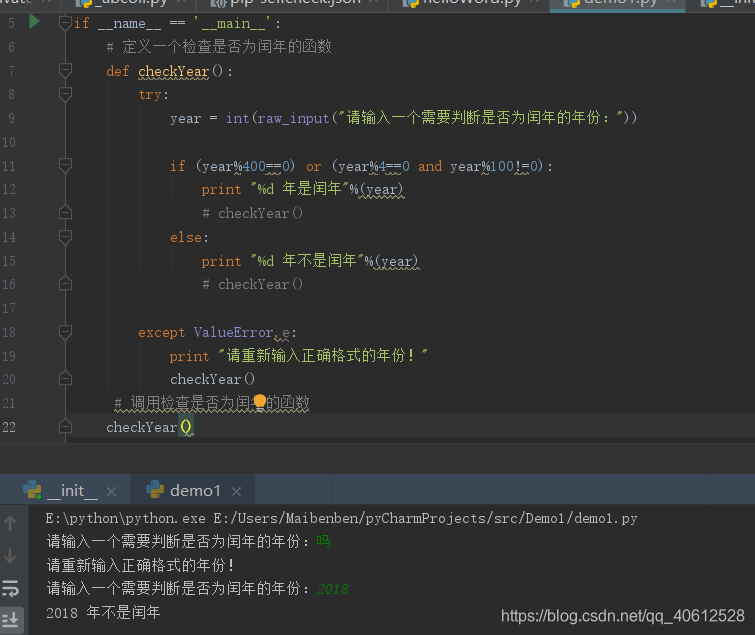The height and width of the screenshot is (635, 755).
Task: Collapse the try block fold on line 8
Action: pyautogui.click(x=65, y=94)
